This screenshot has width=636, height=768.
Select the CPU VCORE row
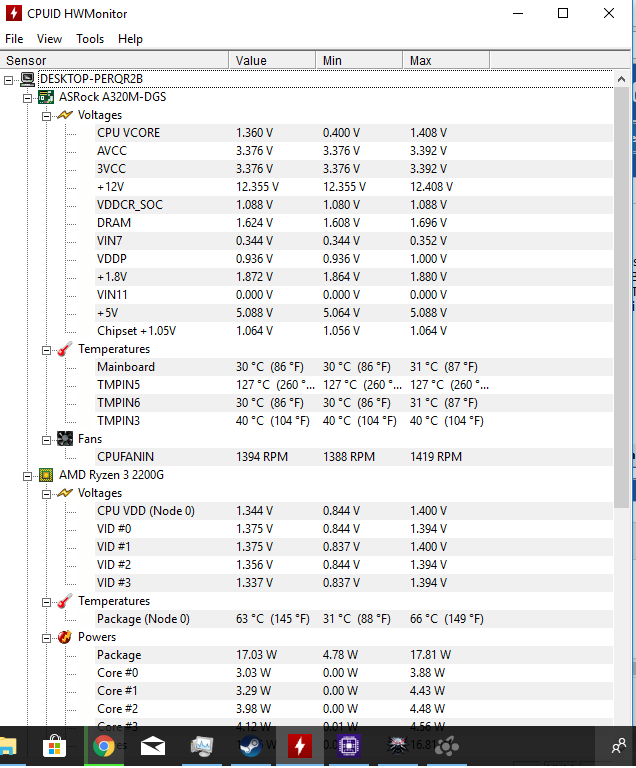pos(353,133)
